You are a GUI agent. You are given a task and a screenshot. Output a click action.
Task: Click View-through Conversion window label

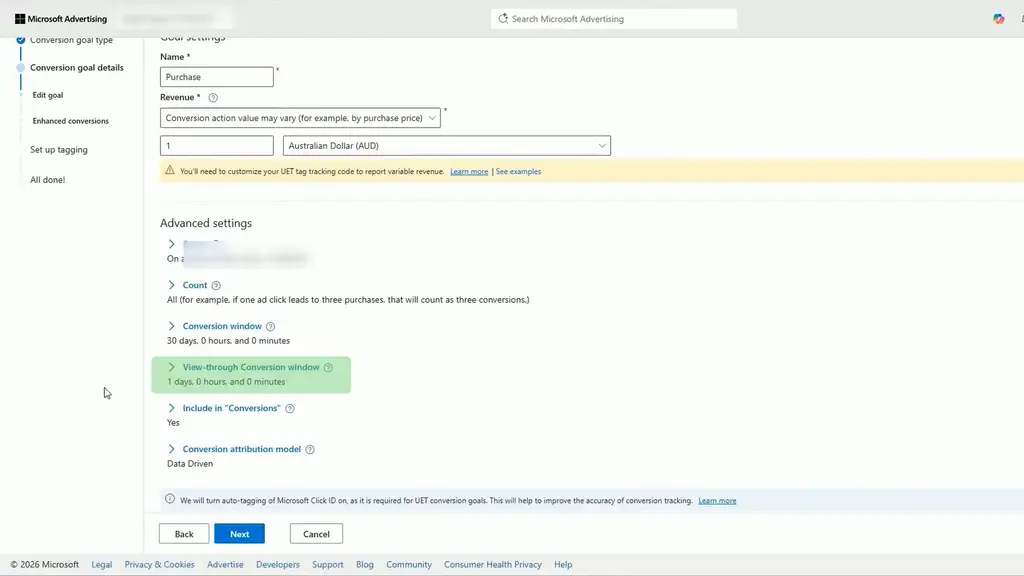click(x=251, y=368)
